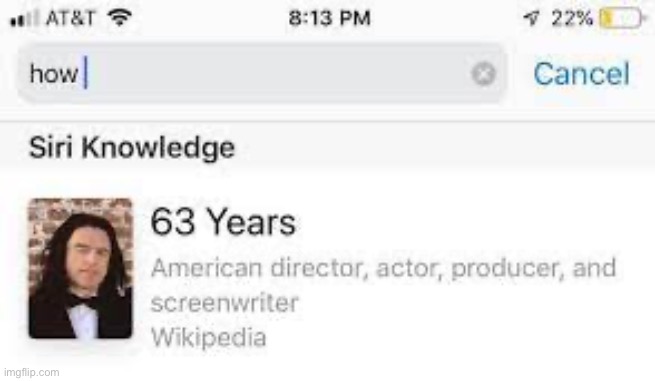
Task: Open the long-haired man's portrait thumbnail
Action: [80, 268]
